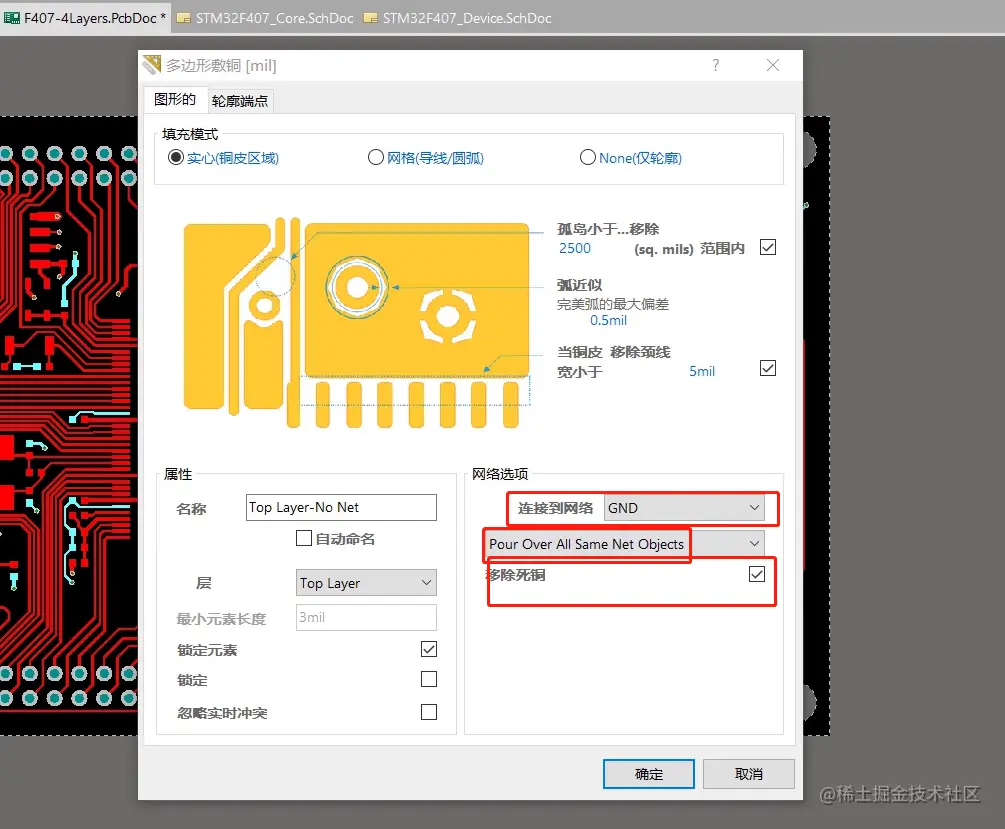Select the 实心(铜皮区域) solid fill radio button
The image size is (1005, 829).
pyautogui.click(x=175, y=158)
